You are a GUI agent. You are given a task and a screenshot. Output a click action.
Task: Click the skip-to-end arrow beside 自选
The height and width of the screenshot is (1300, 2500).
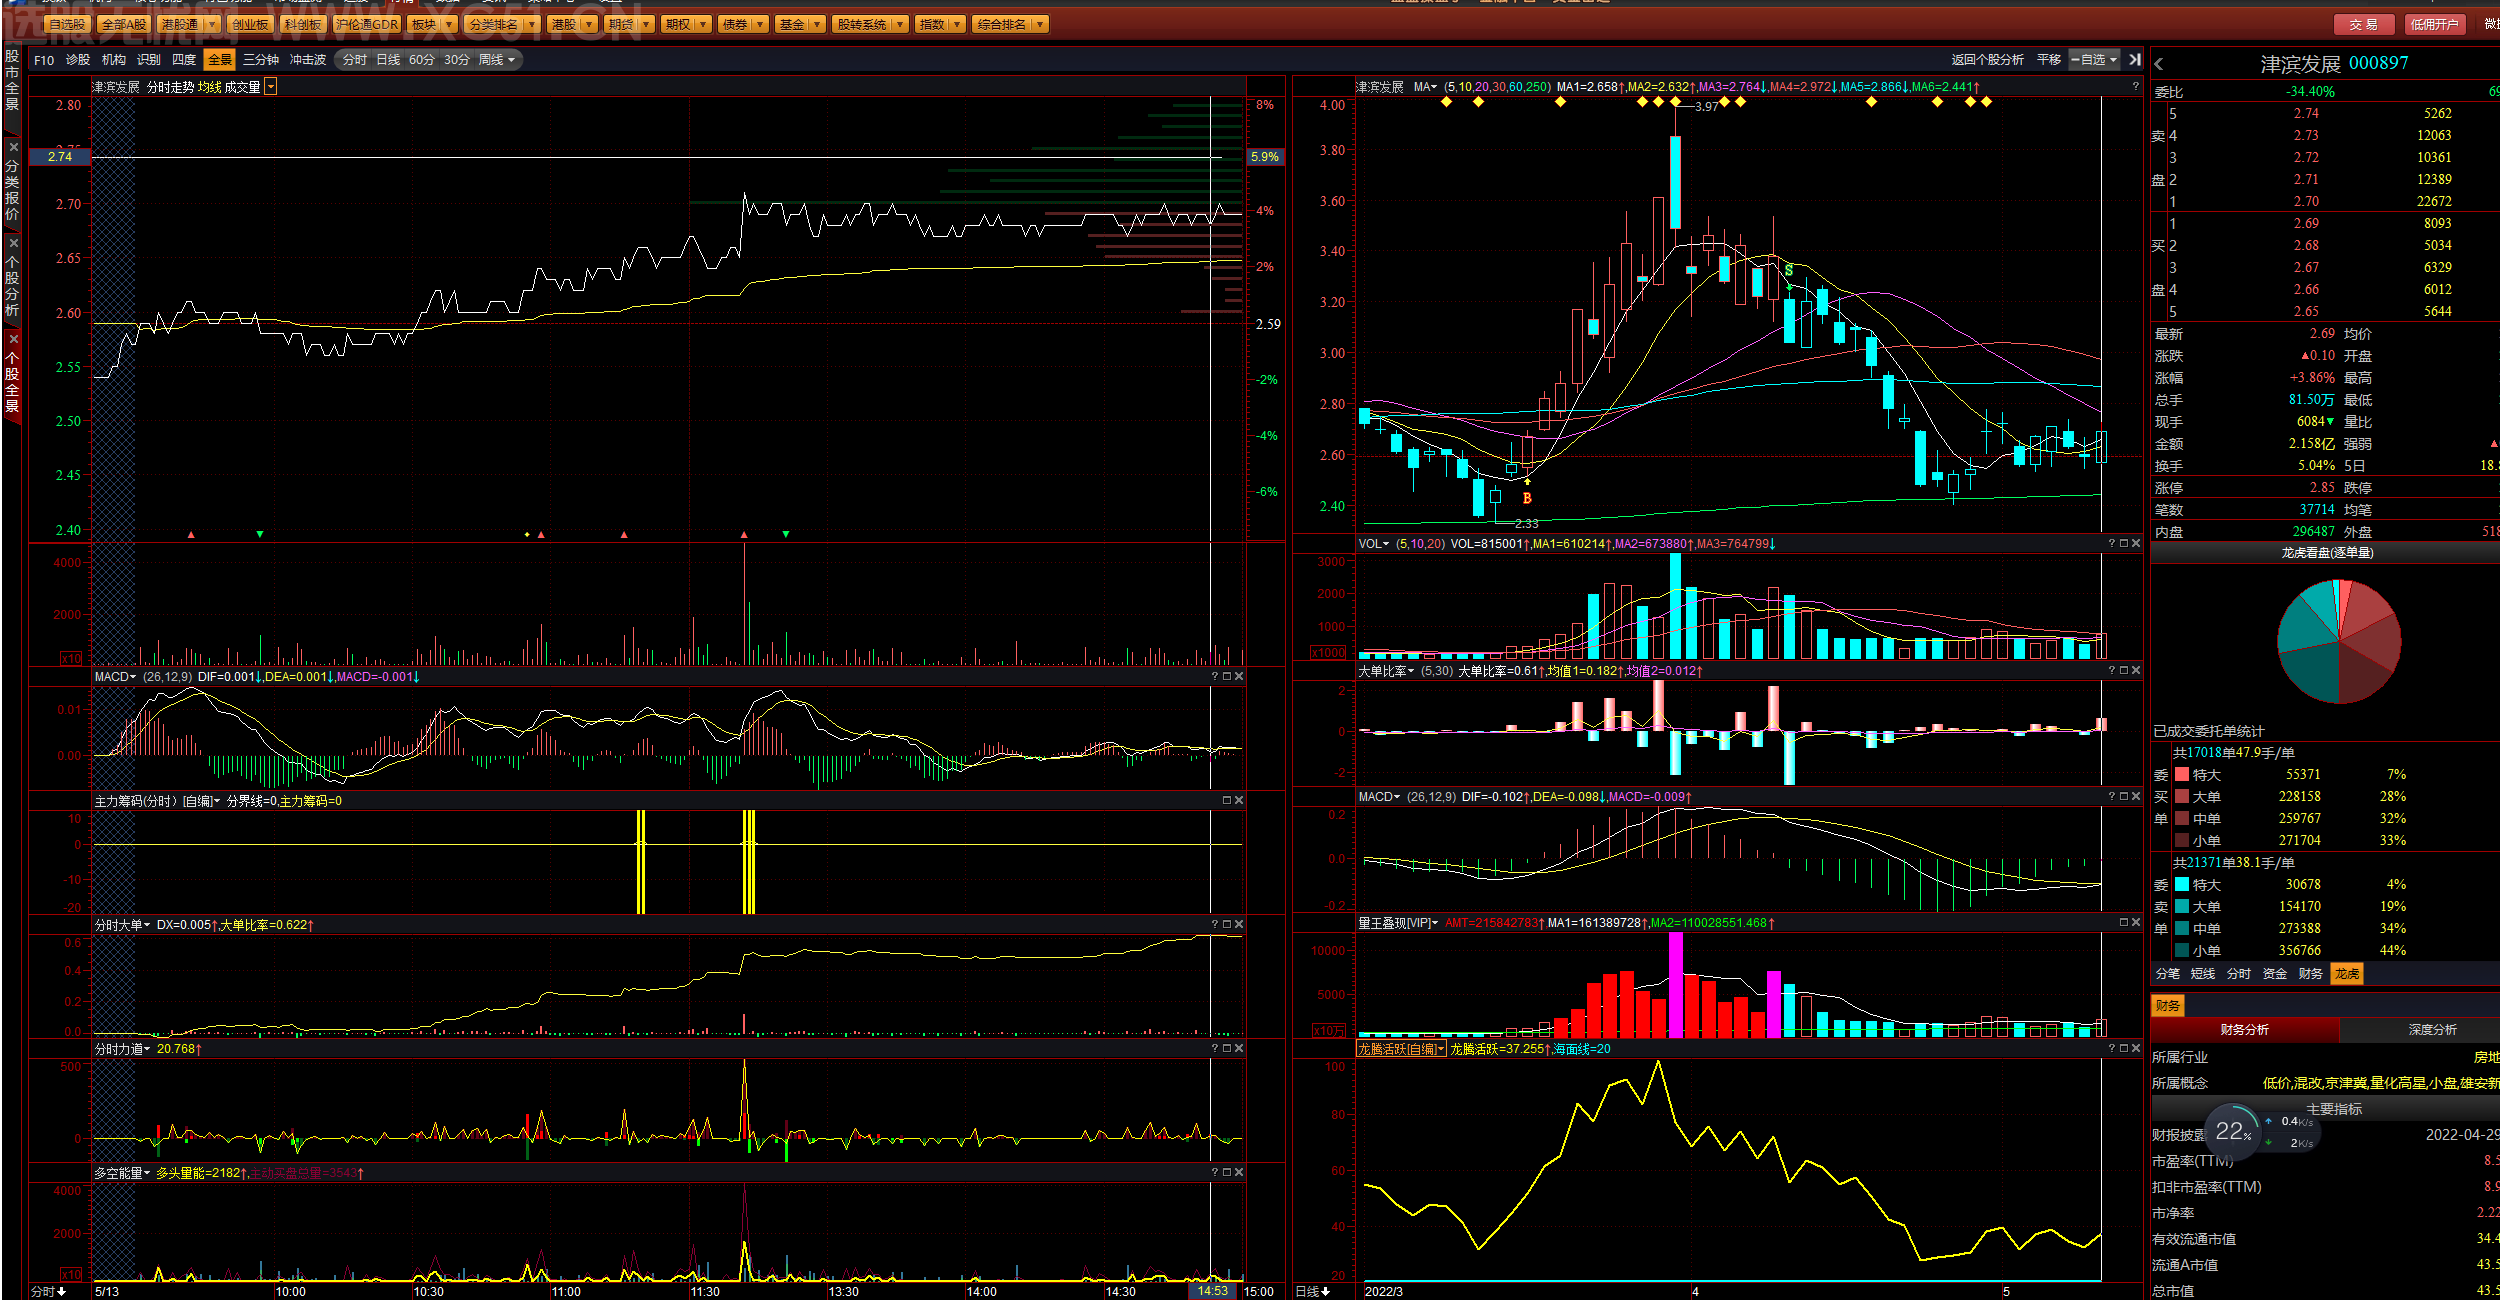[x=2135, y=60]
